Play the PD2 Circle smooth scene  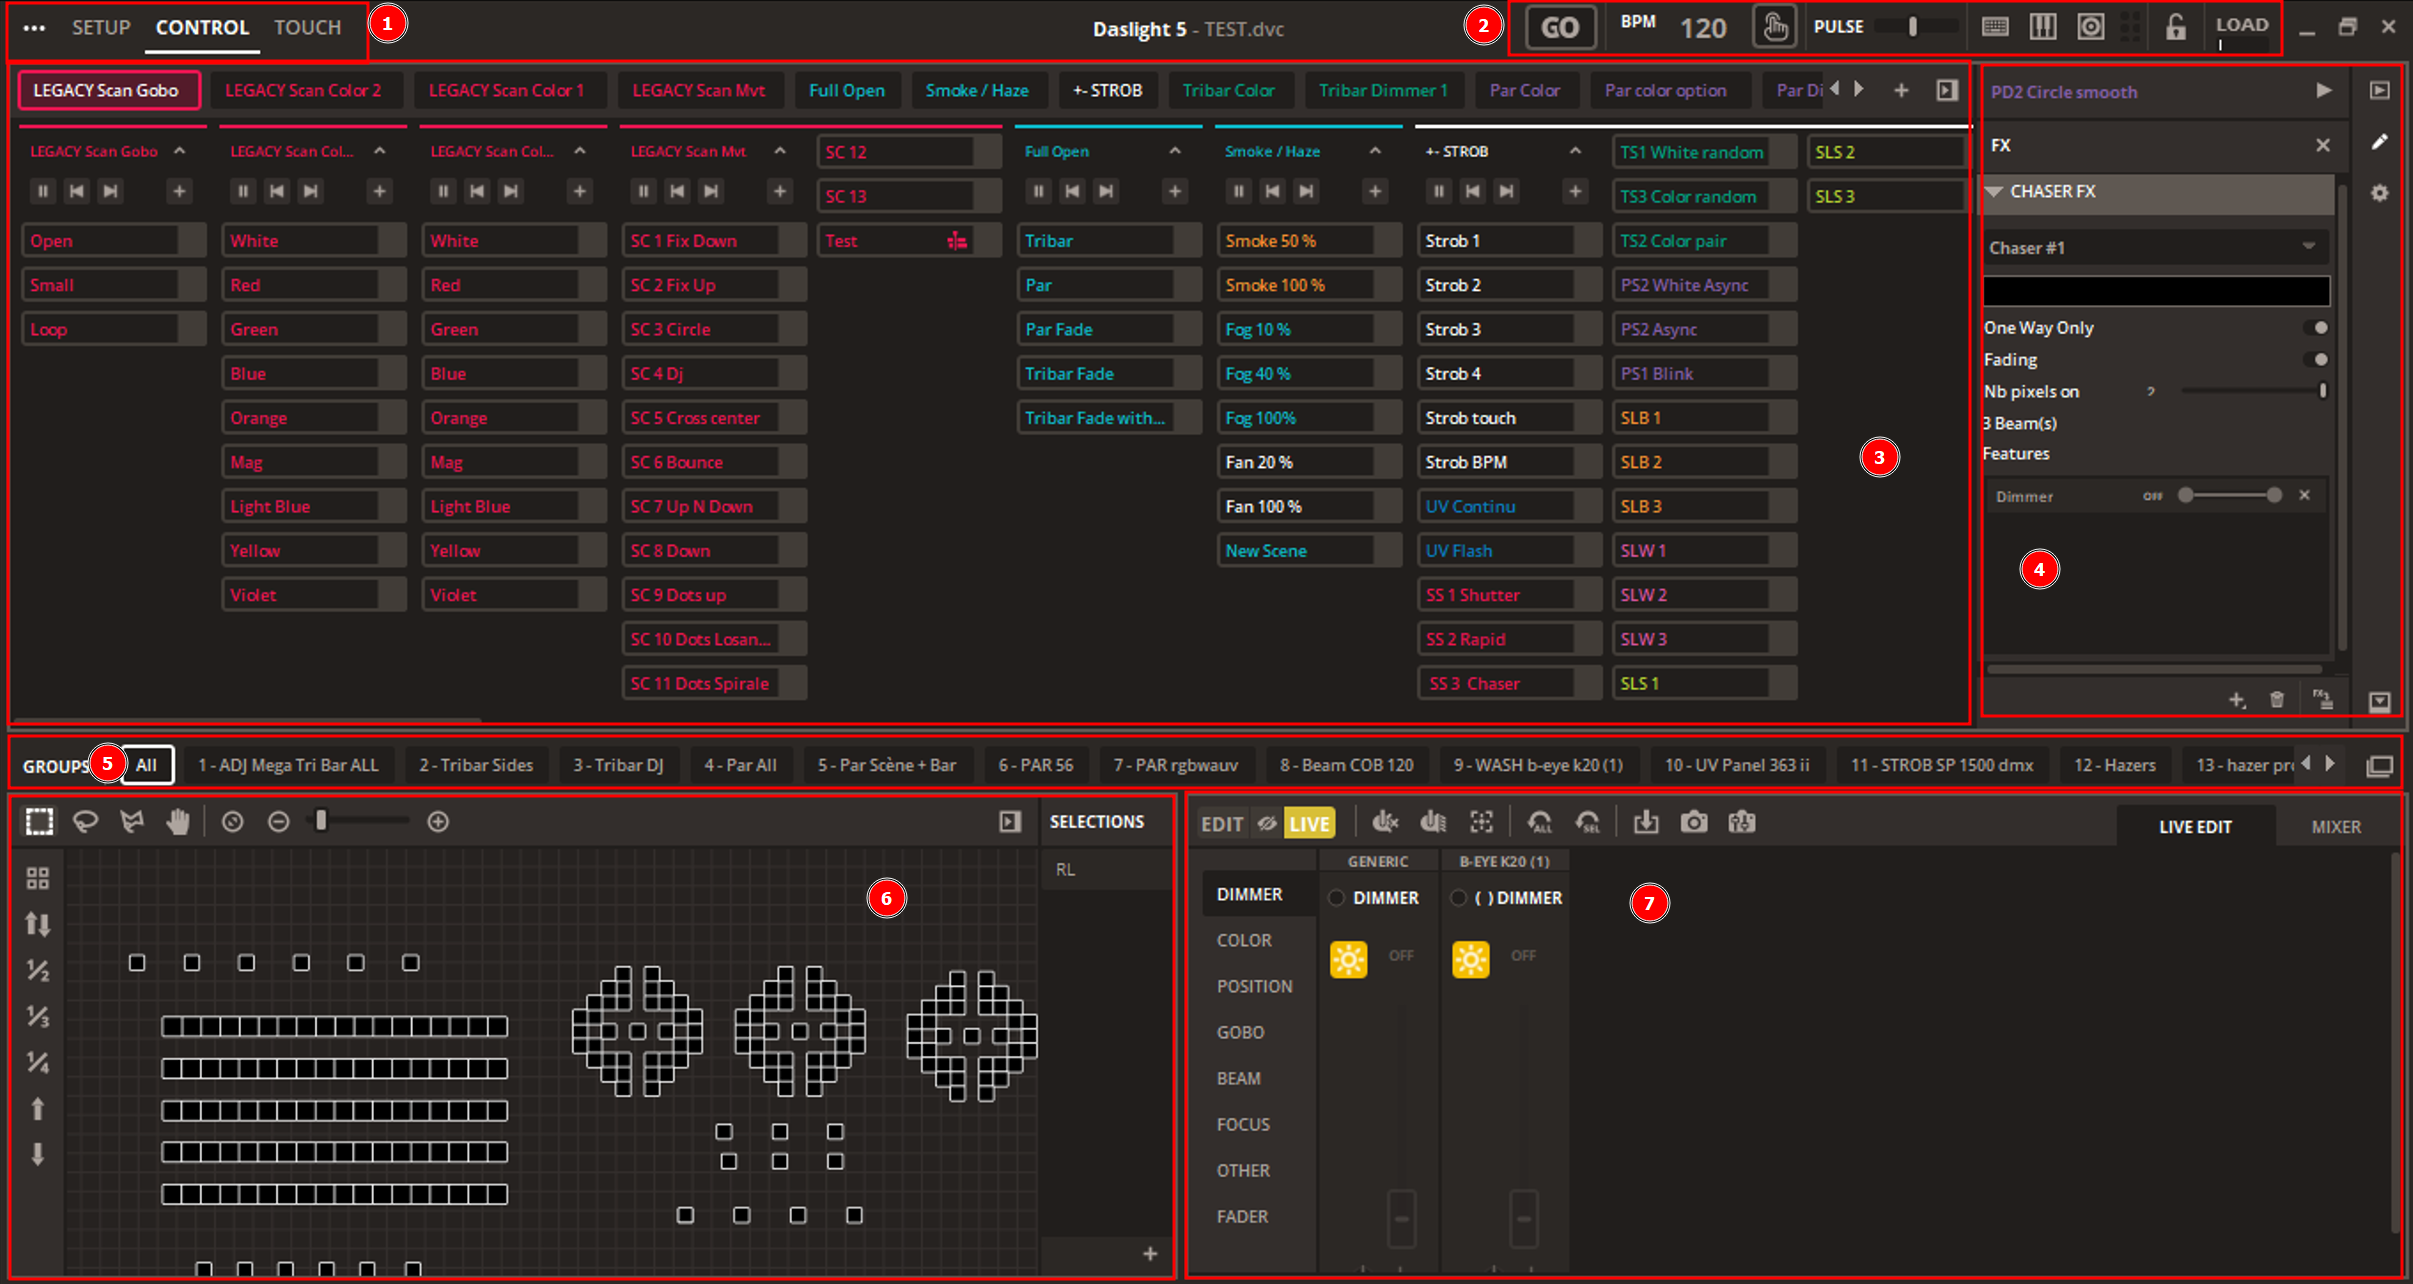(x=2324, y=91)
